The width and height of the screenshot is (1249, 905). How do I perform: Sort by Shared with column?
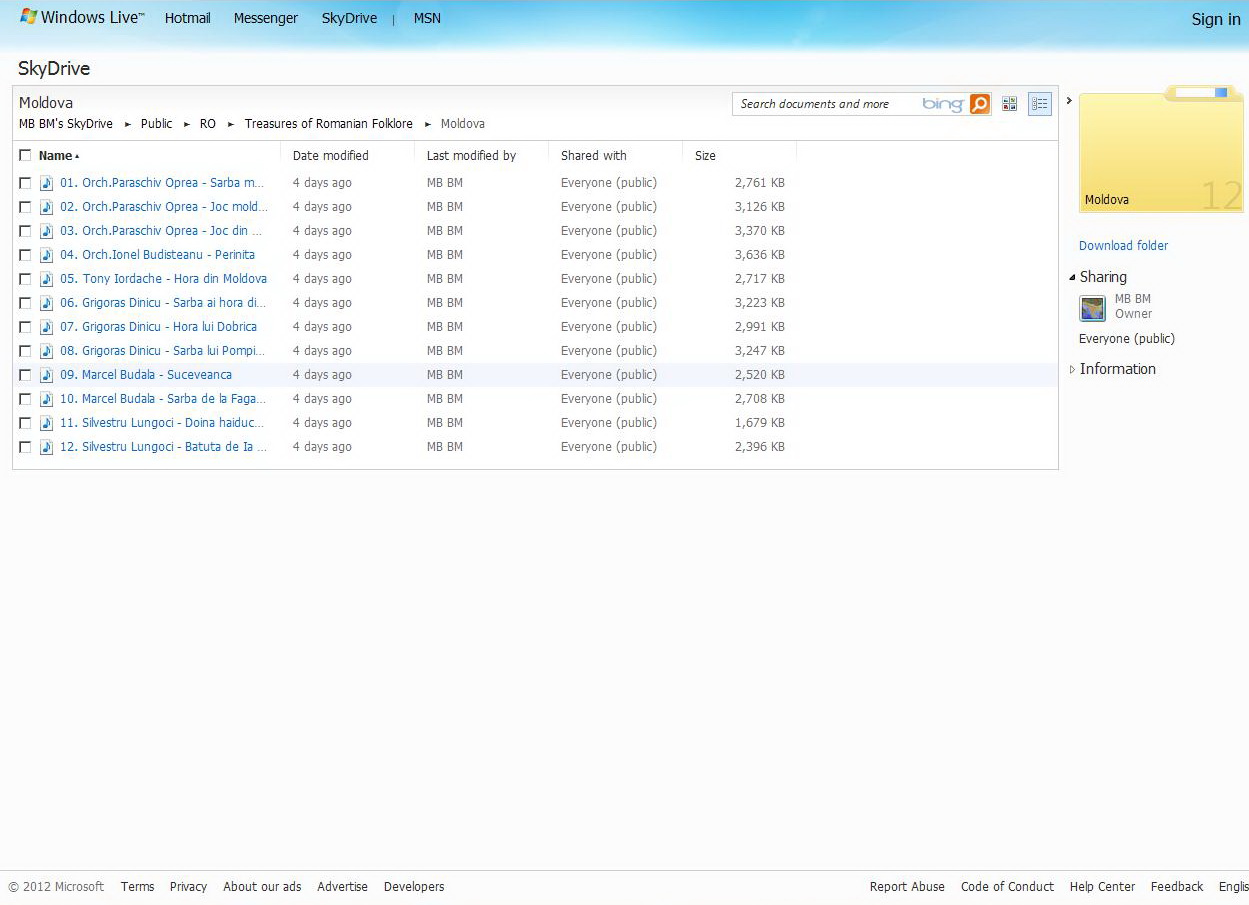tap(594, 156)
